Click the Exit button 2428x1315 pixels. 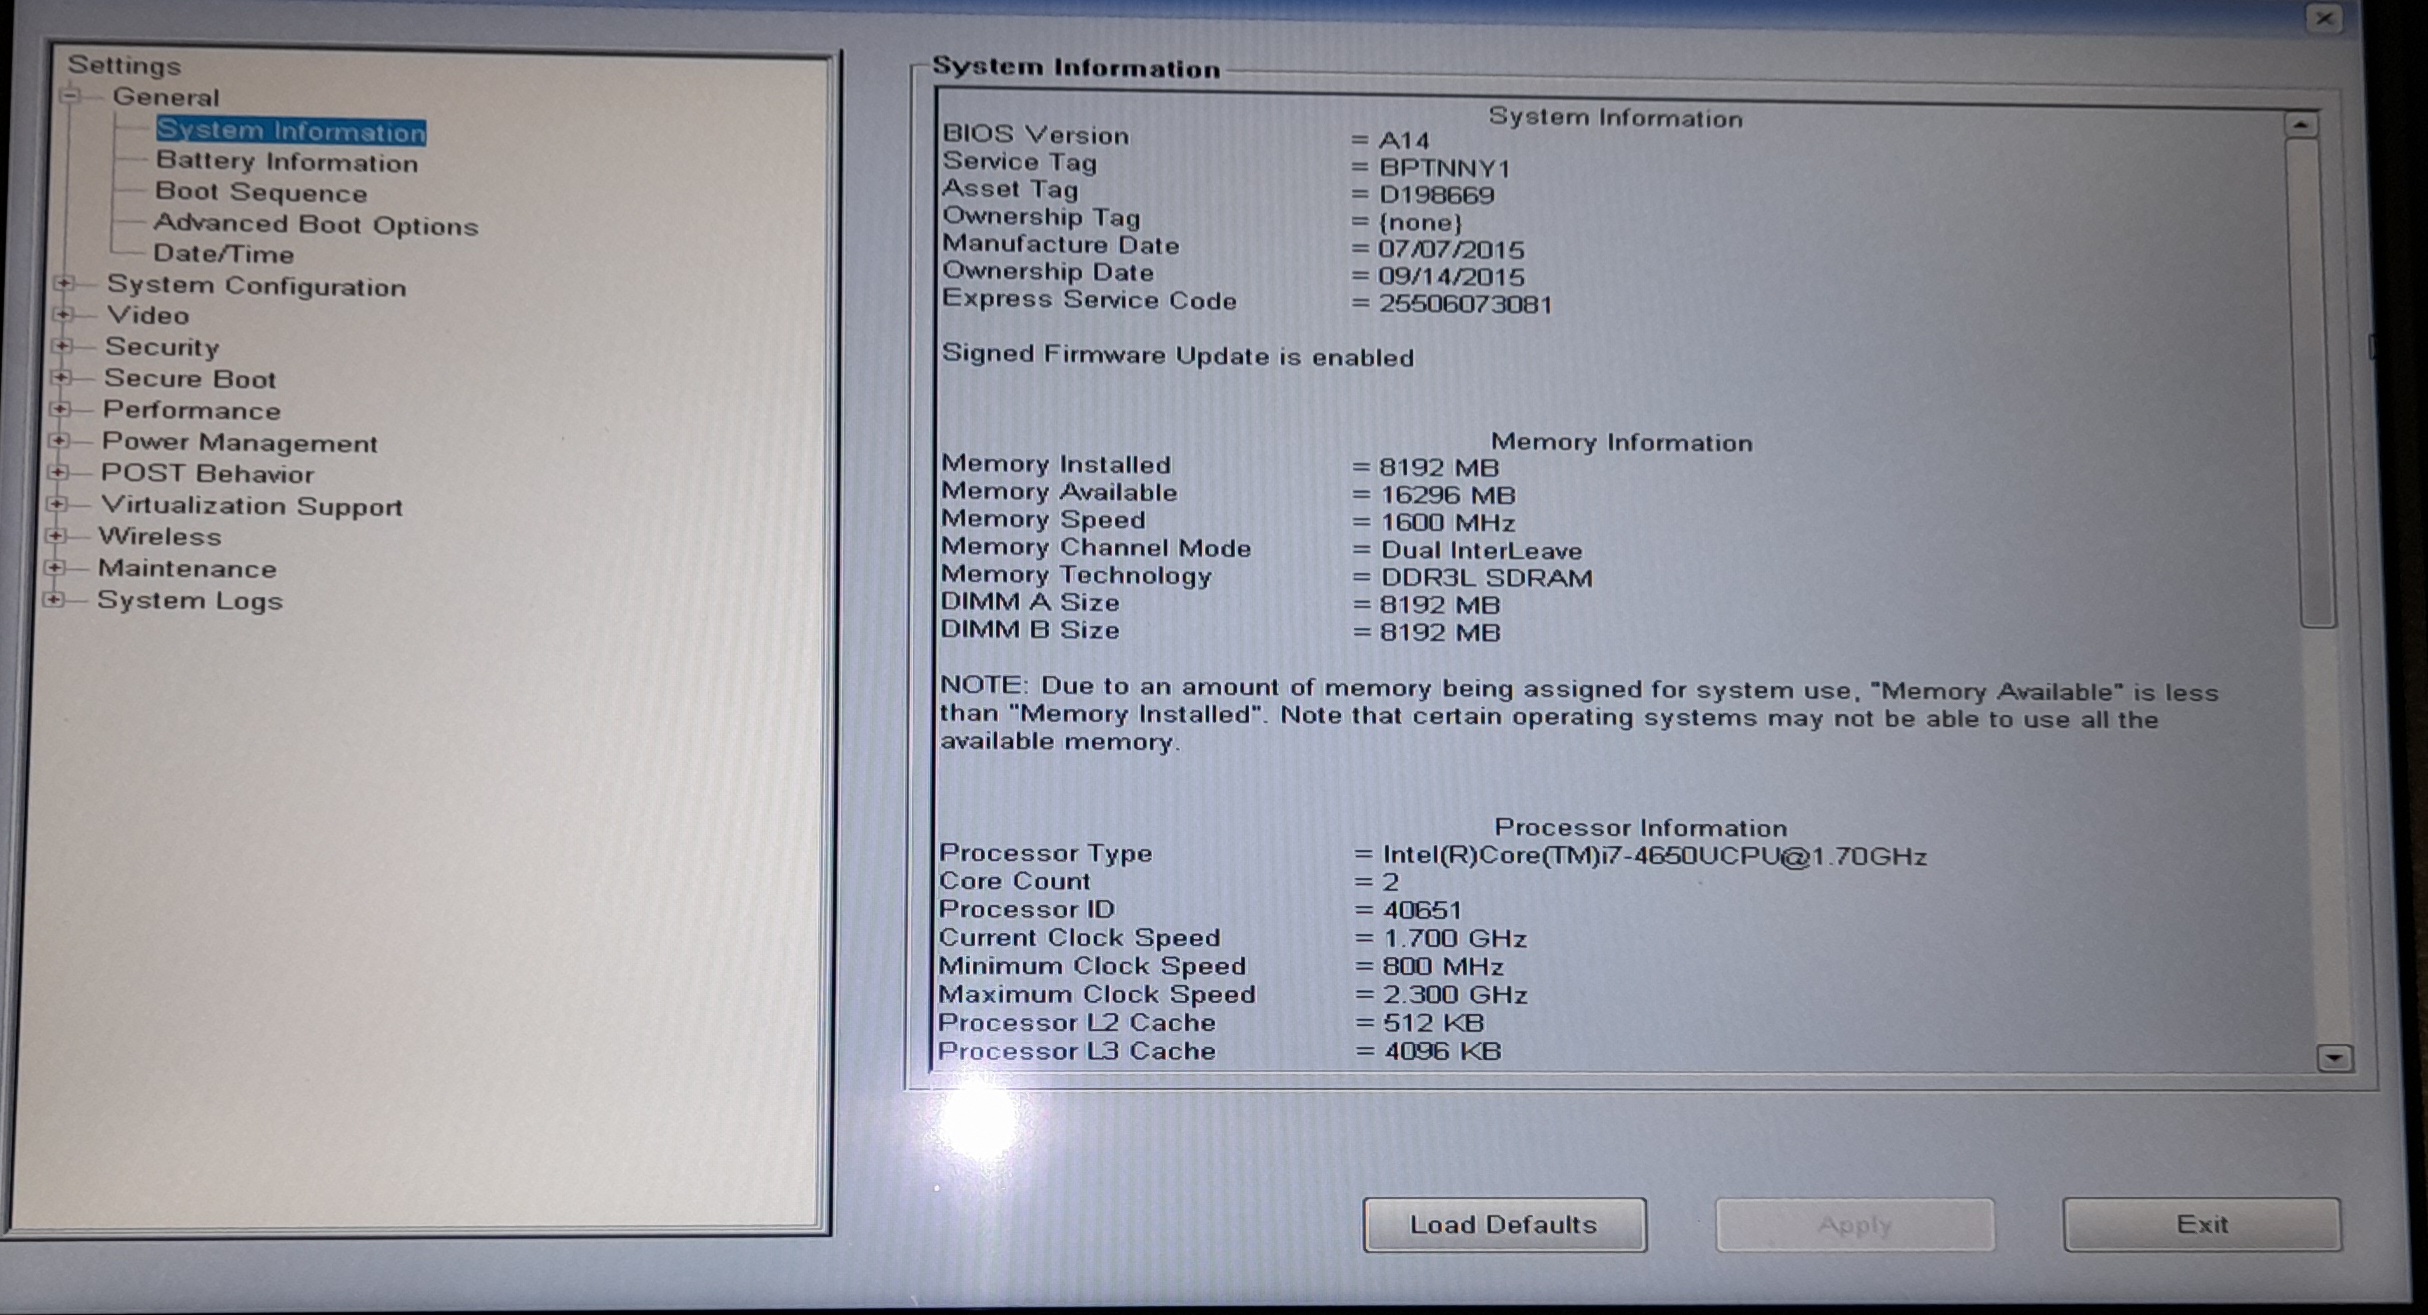coord(2201,1224)
